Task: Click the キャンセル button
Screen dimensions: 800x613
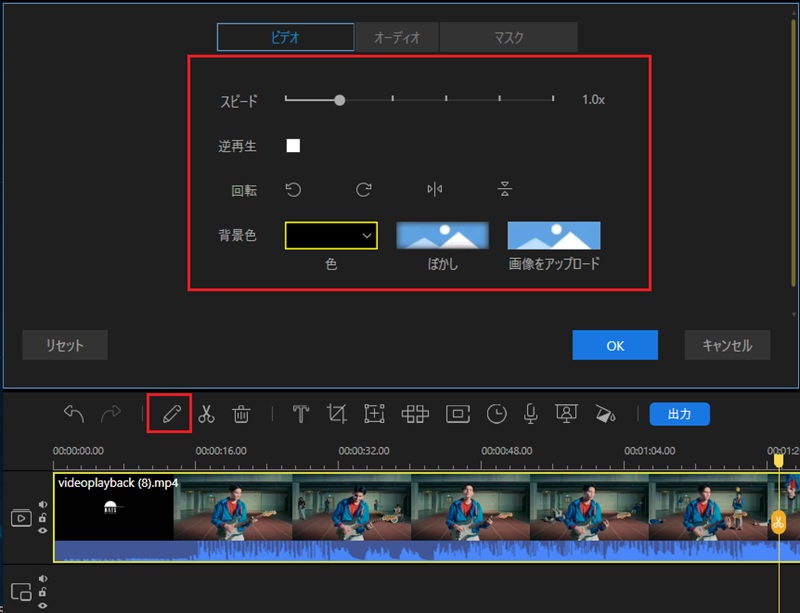Action: pyautogui.click(x=727, y=345)
